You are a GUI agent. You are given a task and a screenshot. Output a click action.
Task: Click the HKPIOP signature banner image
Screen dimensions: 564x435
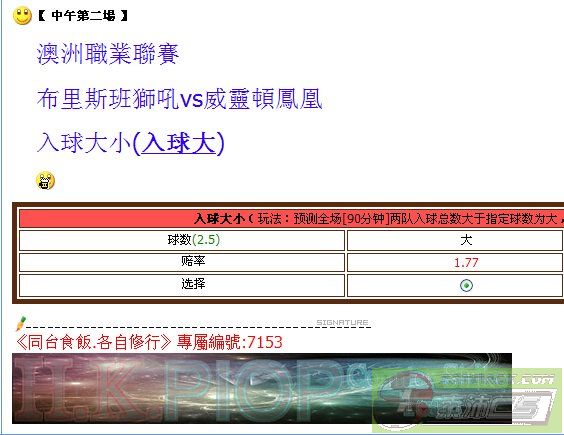coord(262,388)
